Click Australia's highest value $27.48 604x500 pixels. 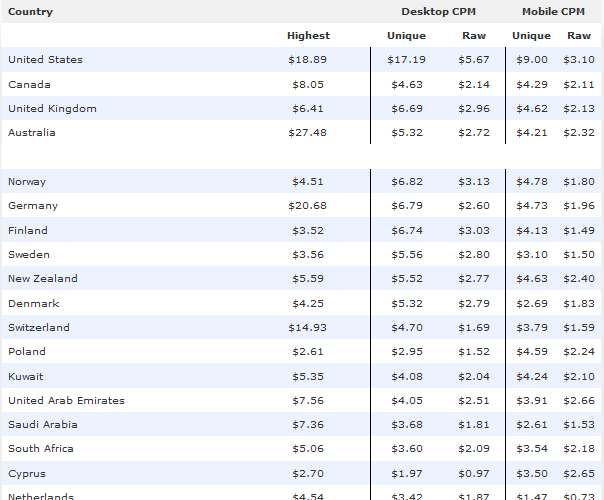308,133
